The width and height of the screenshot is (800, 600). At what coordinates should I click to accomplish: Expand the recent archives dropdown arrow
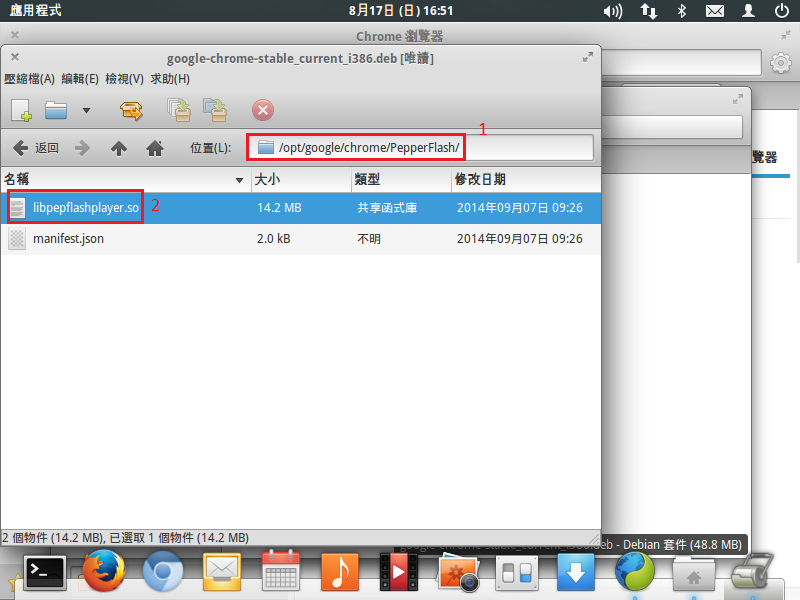pyautogui.click(x=86, y=110)
